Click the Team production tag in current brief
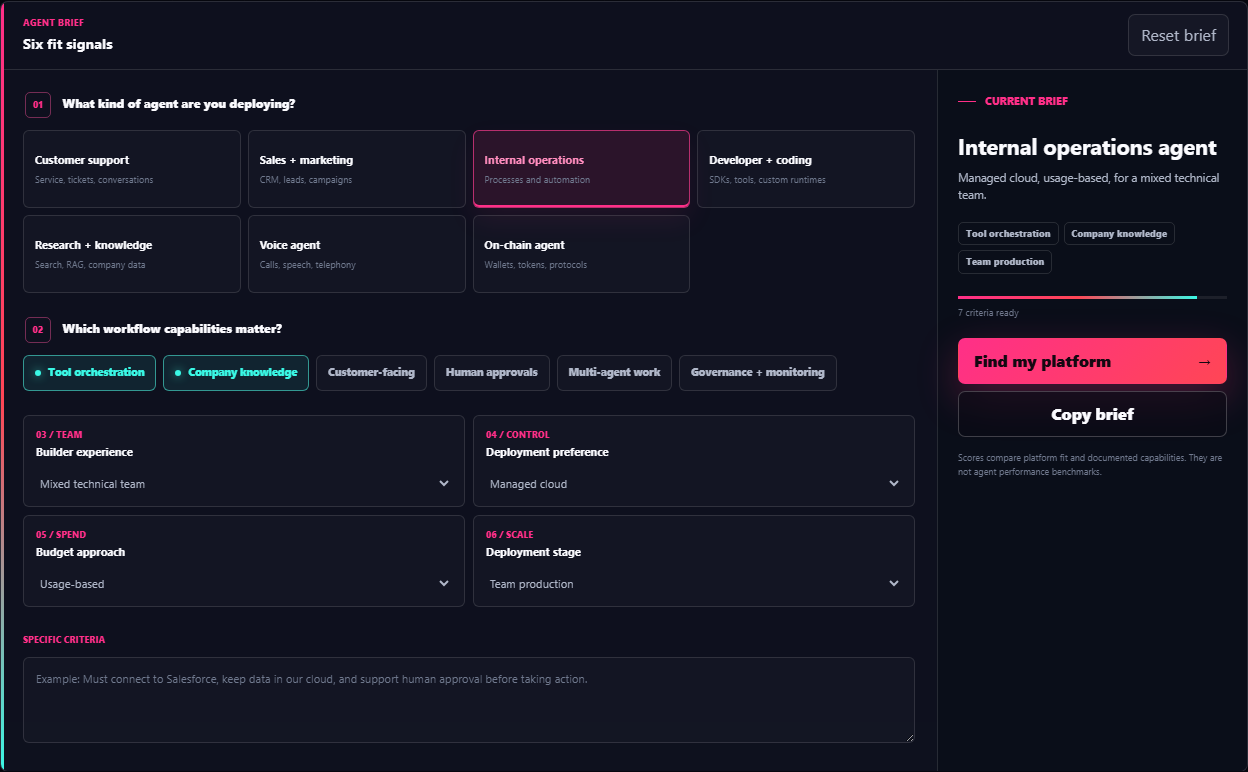 pyautogui.click(x=1005, y=262)
